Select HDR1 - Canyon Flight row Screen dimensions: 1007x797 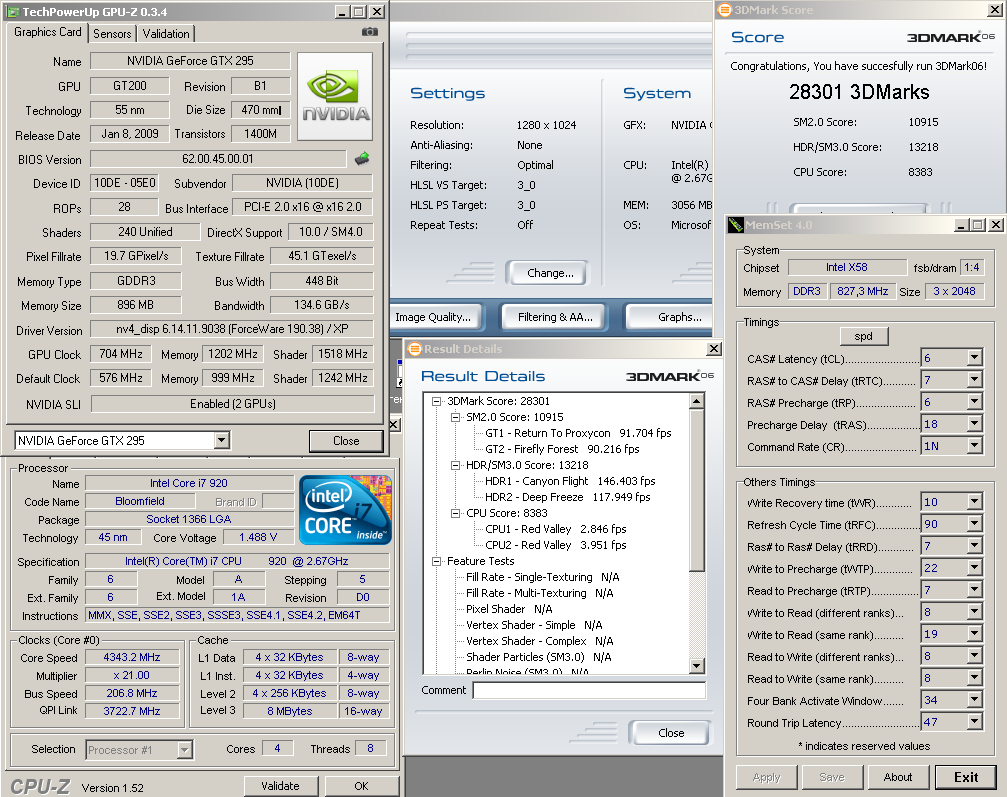point(570,481)
